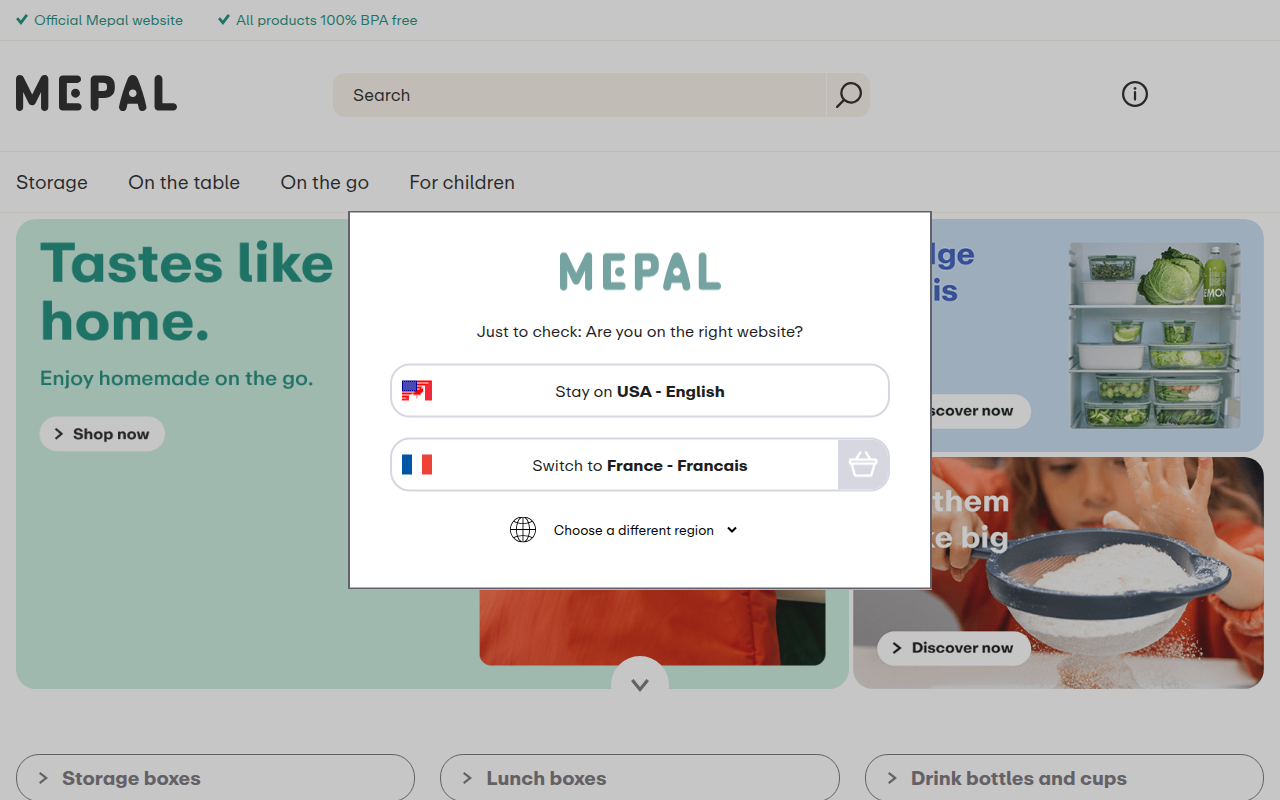The image size is (1280, 800).
Task: Click the fridge storage containers image
Action: point(1154,336)
